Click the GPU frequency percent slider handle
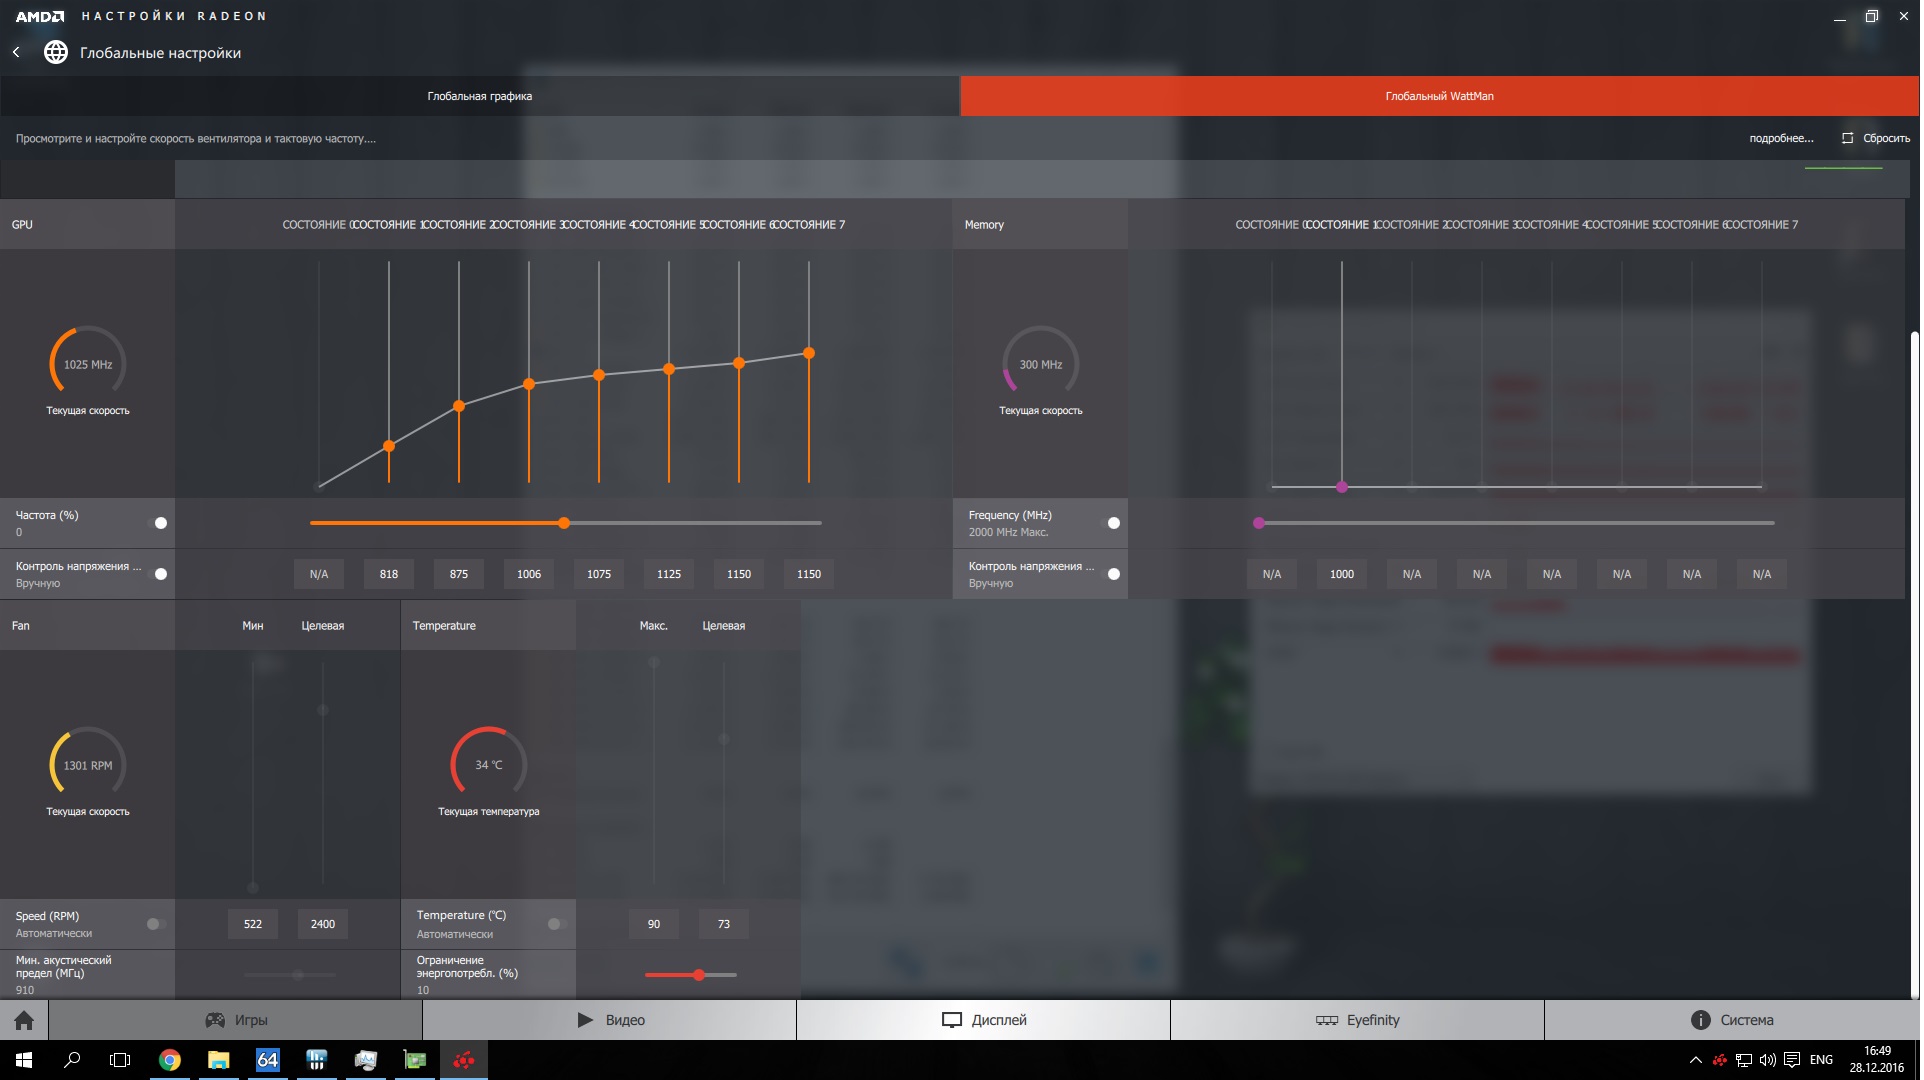Viewport: 1924px width, 1080px height. pos(564,523)
